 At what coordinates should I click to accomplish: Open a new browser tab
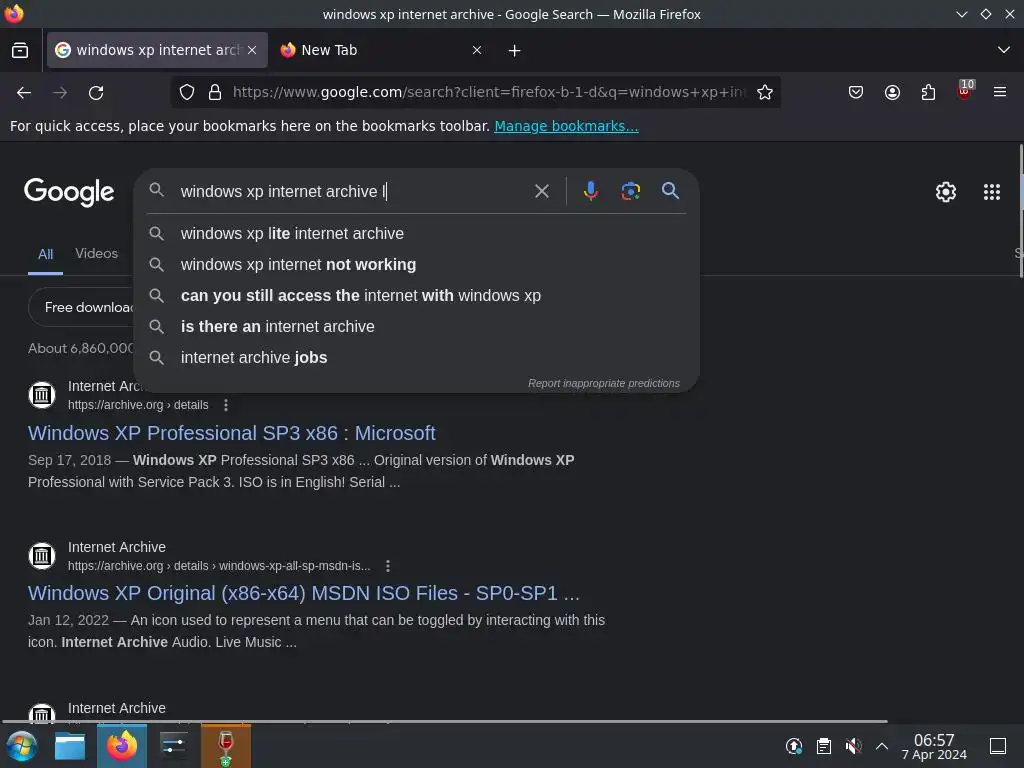pyautogui.click(x=515, y=50)
